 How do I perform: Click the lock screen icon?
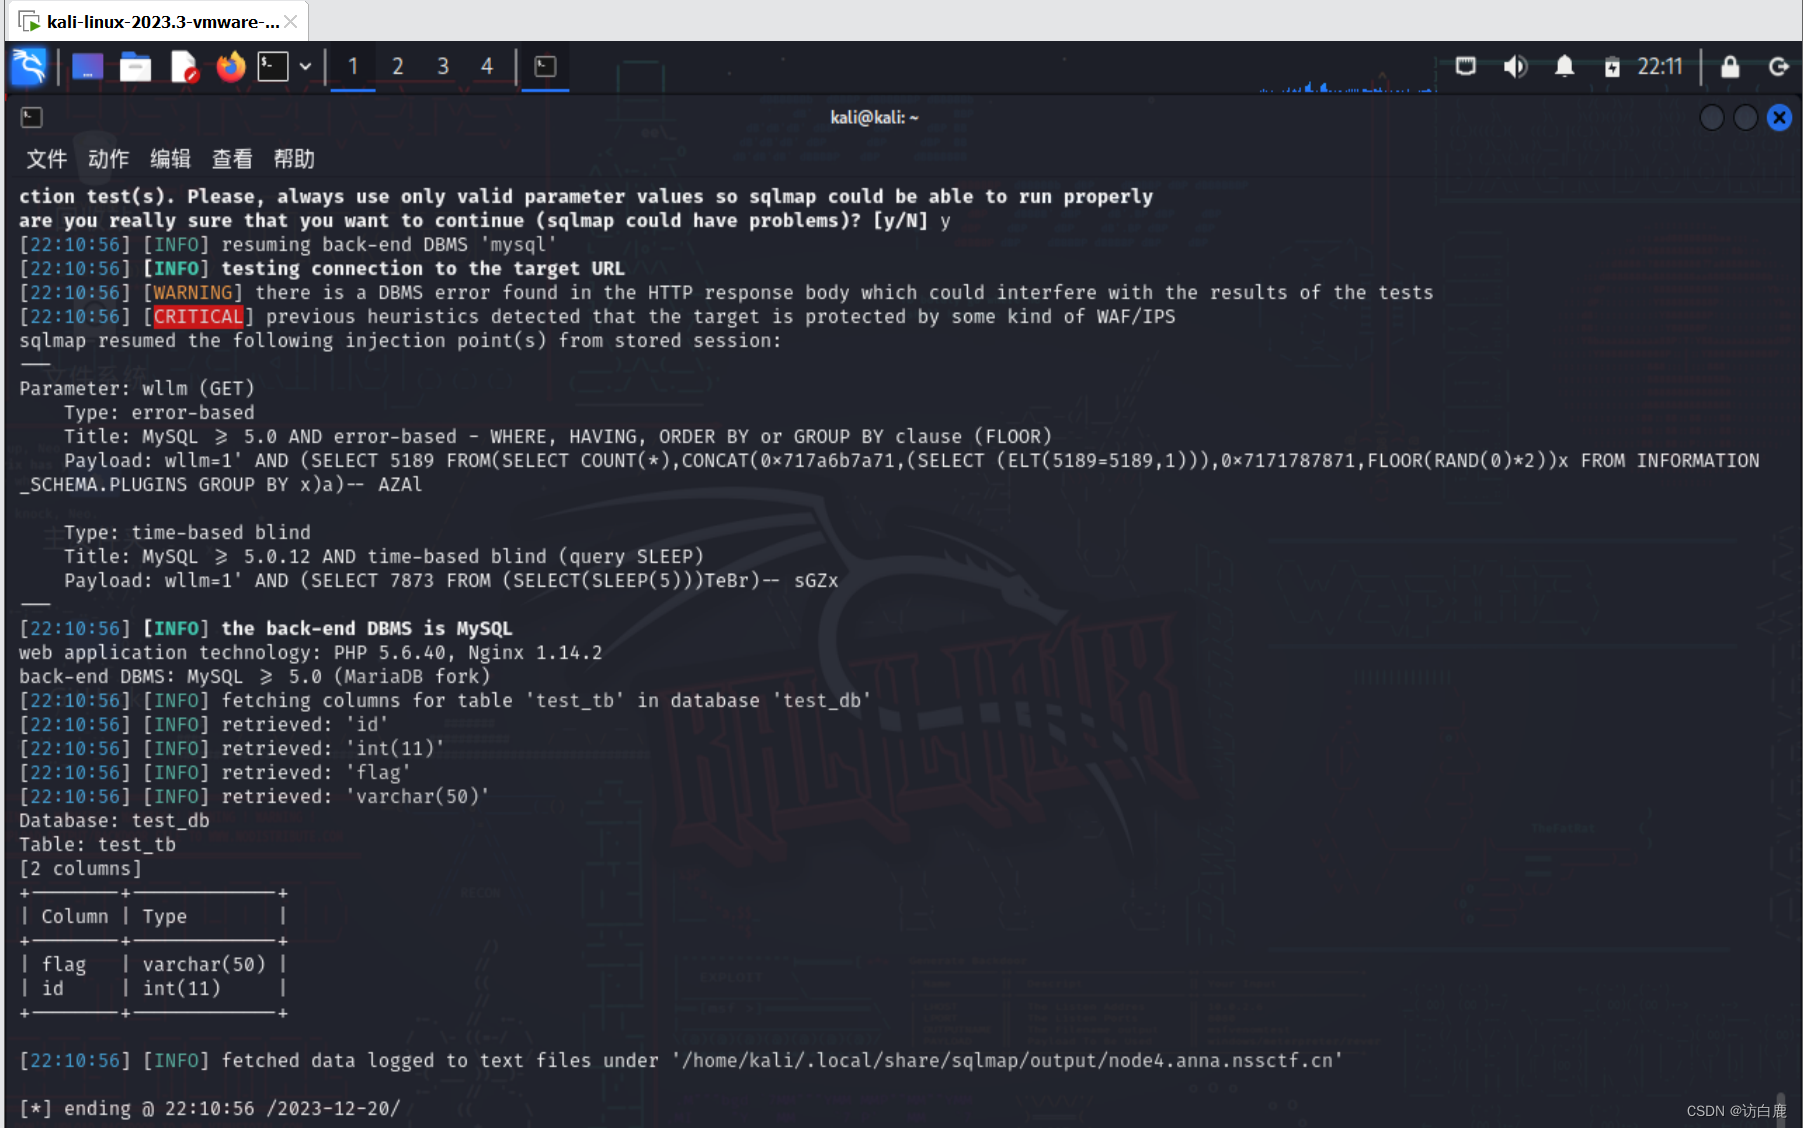pos(1729,67)
